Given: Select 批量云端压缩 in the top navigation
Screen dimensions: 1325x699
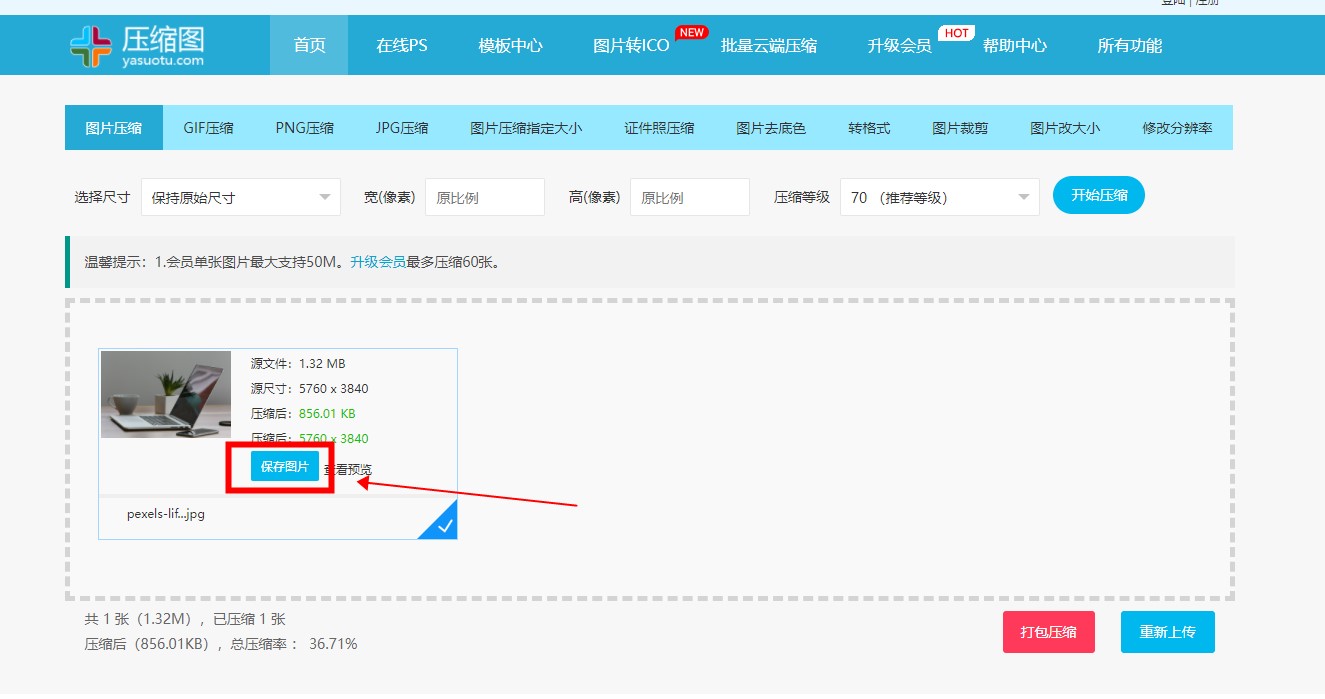Looking at the screenshot, I should point(768,46).
